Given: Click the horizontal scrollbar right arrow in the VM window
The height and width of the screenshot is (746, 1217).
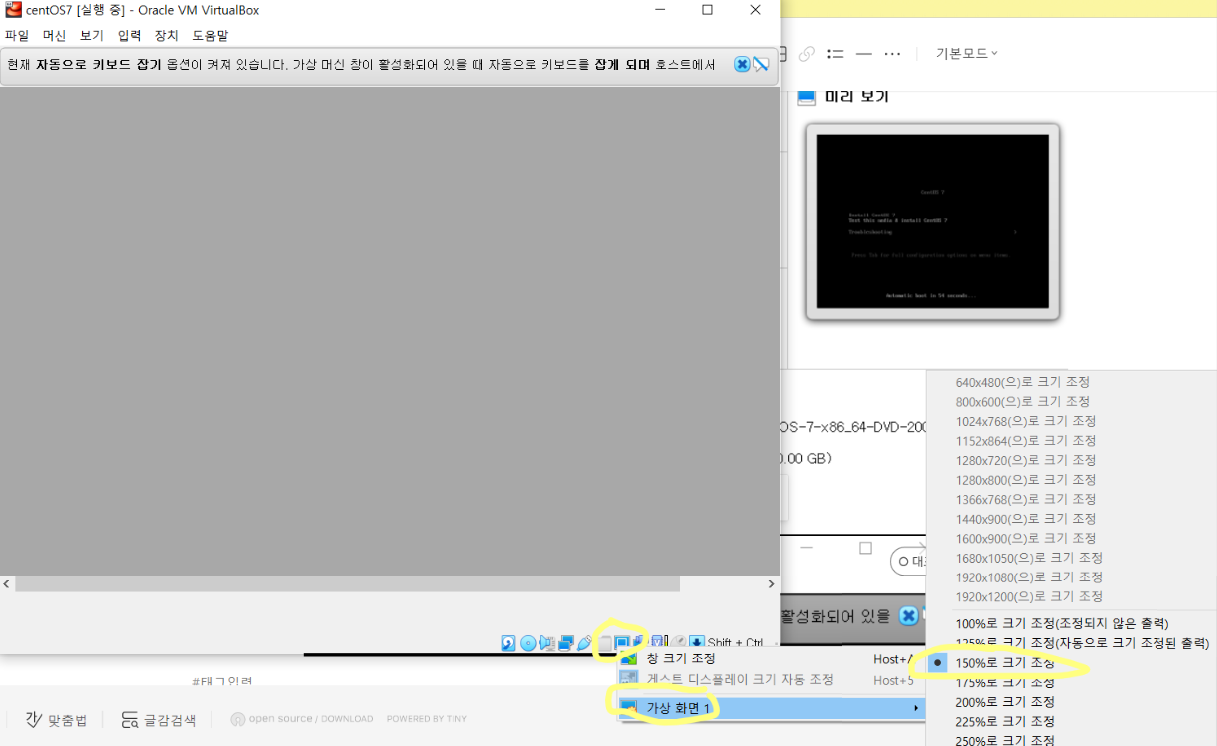Looking at the screenshot, I should point(771,583).
